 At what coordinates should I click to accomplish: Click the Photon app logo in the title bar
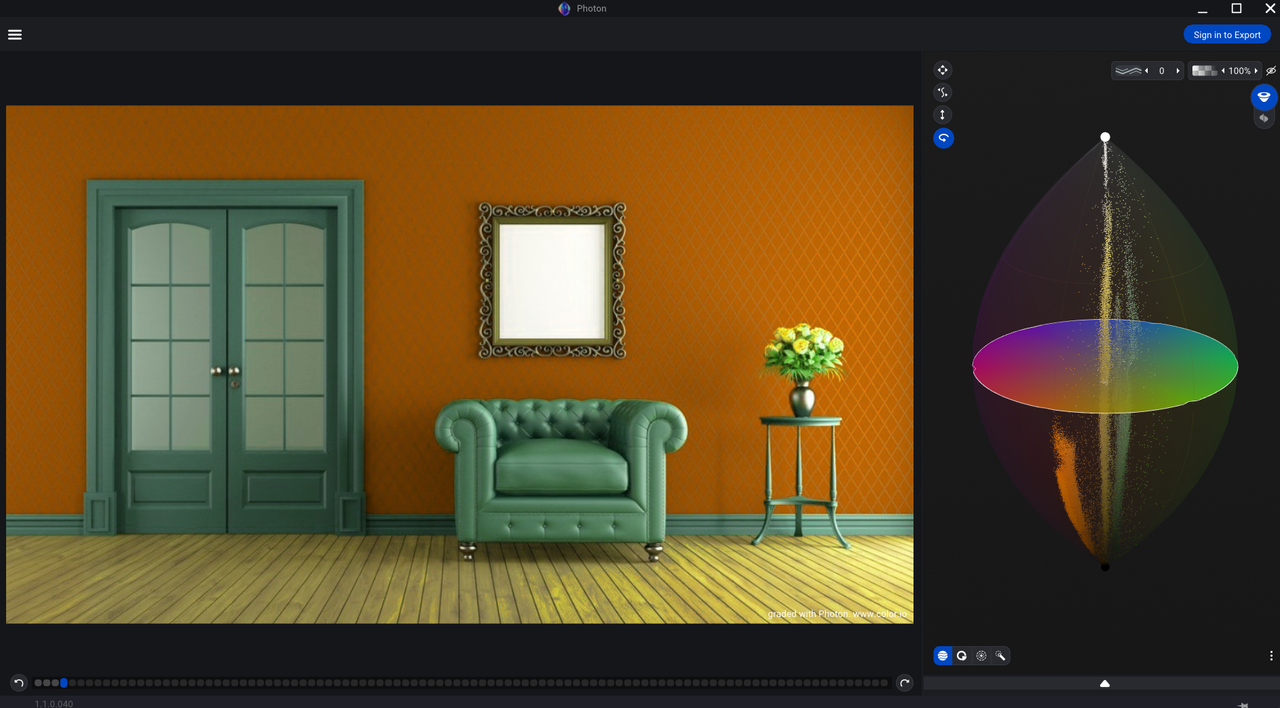click(x=565, y=9)
